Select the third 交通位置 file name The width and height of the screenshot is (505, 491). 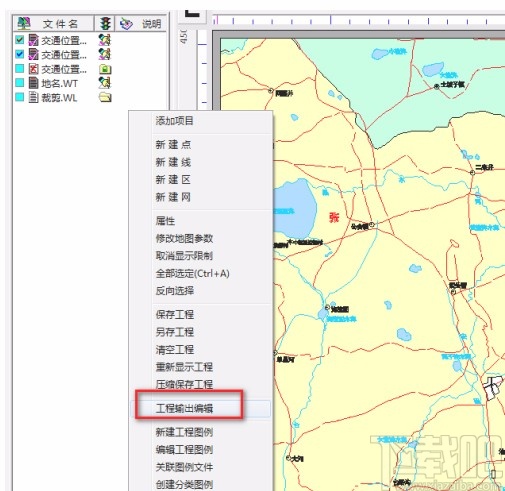coord(64,69)
